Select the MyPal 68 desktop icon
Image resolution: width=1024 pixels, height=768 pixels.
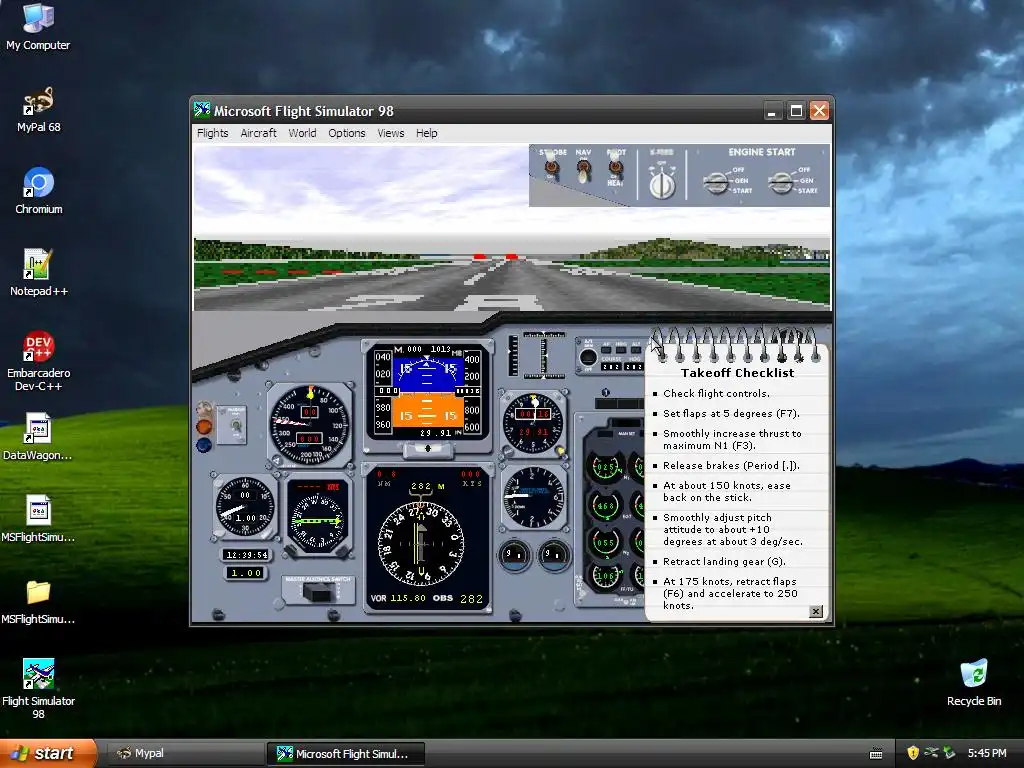[x=39, y=110]
